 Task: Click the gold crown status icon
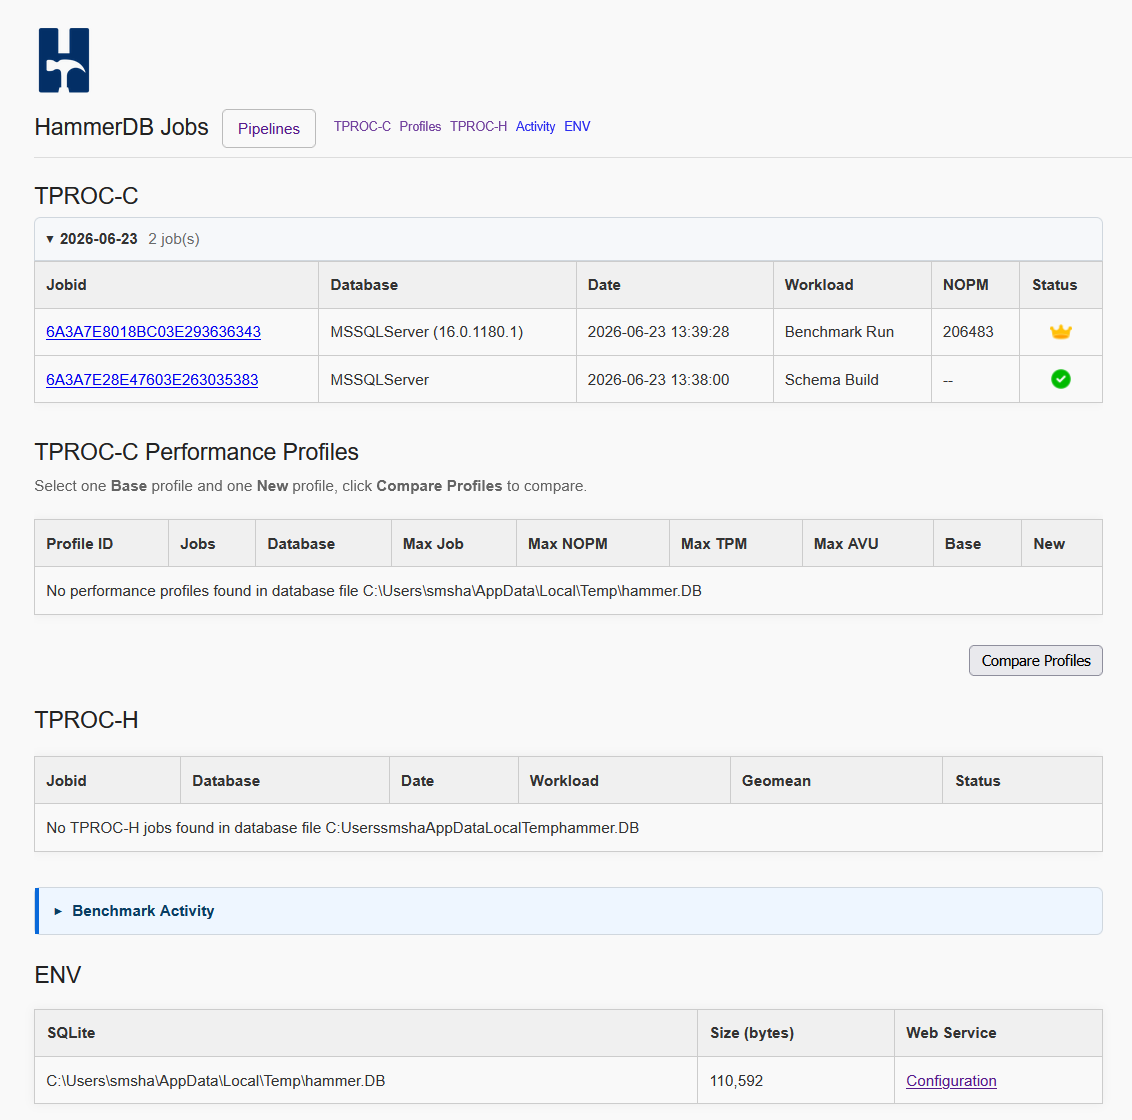1061,332
